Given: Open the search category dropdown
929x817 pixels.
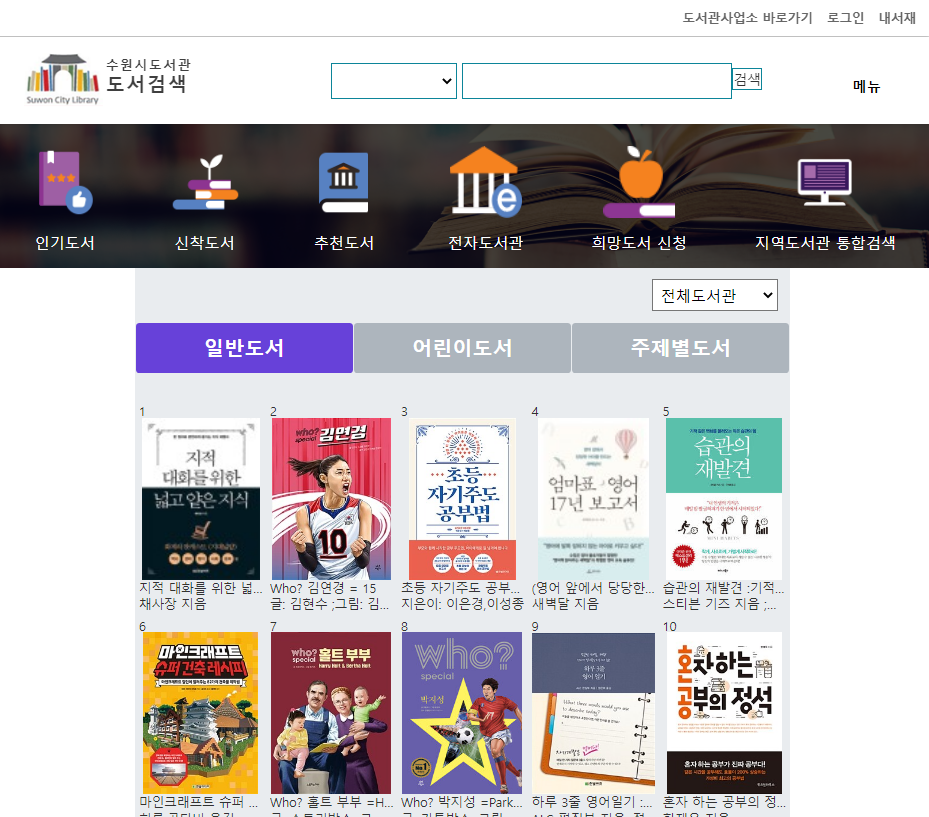Looking at the screenshot, I should coord(393,81).
